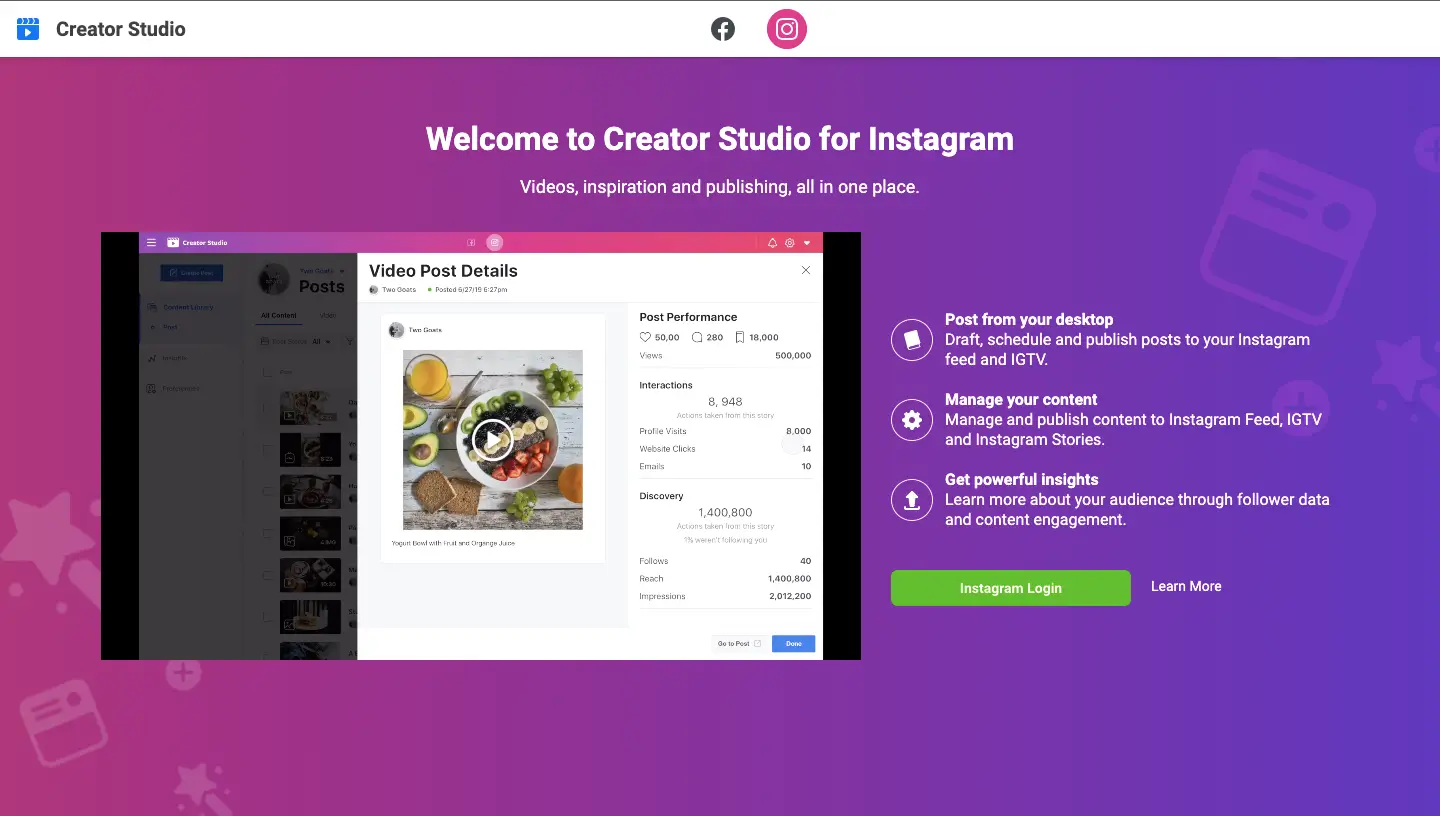This screenshot has height=816, width=1440.
Task: Open the Learn More link
Action: point(1186,586)
